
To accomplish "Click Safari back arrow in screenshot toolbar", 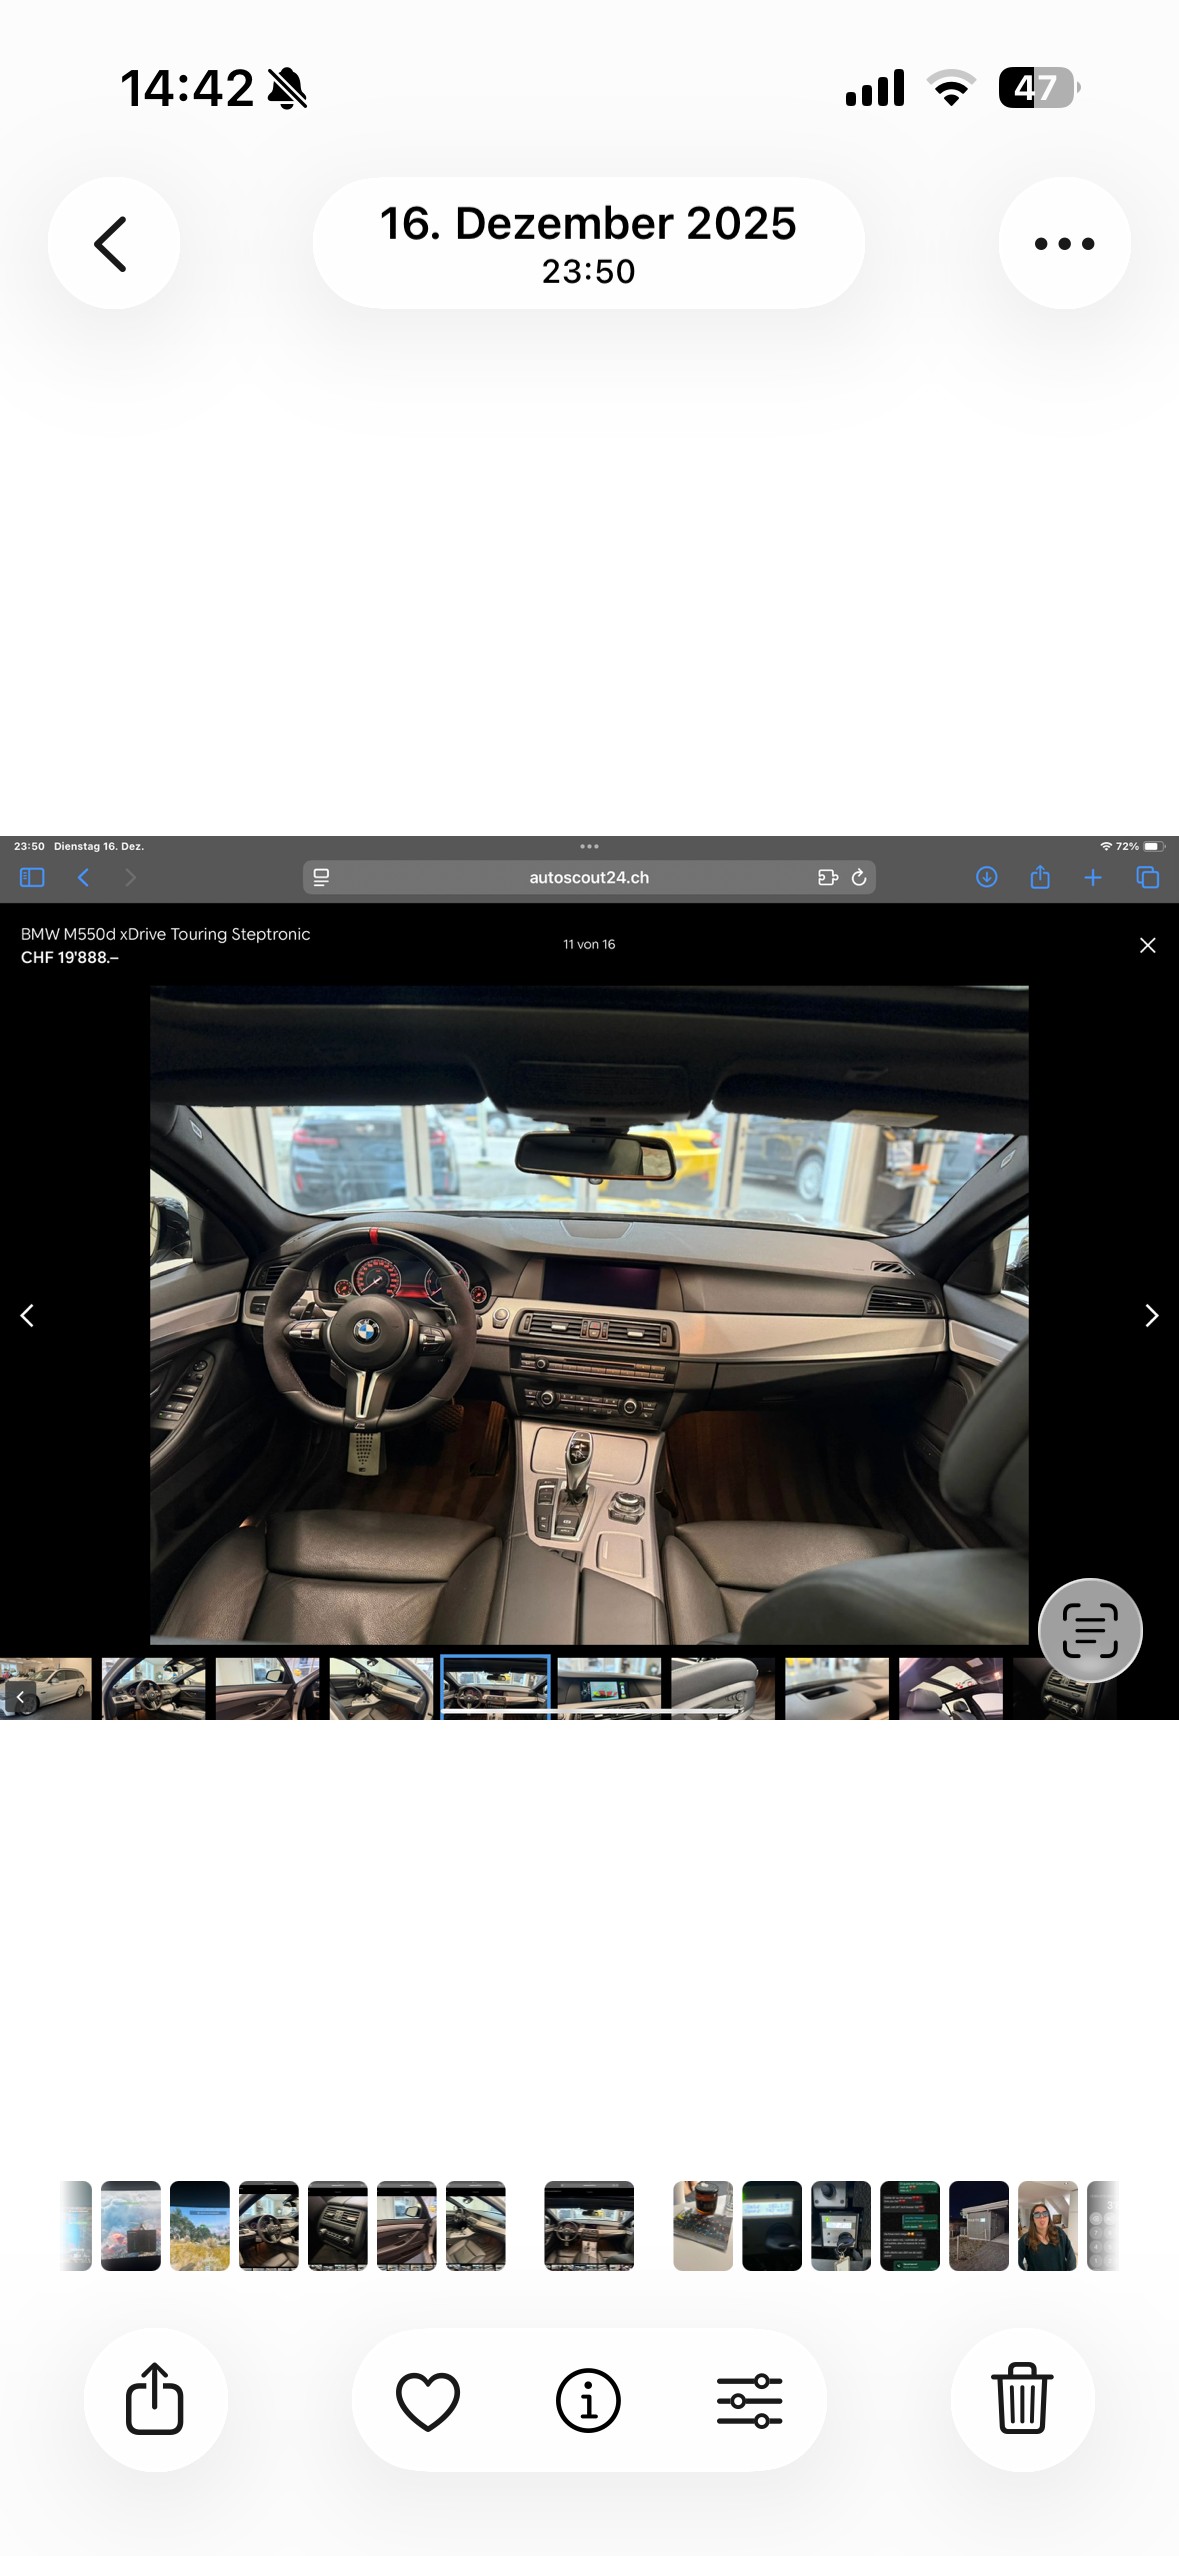I will pyautogui.click(x=84, y=877).
